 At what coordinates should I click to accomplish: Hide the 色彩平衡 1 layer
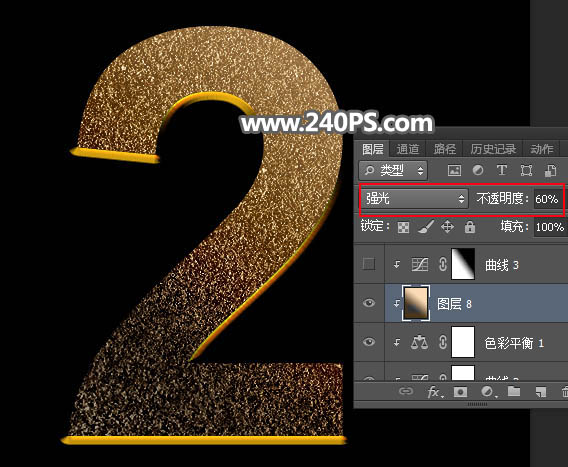(369, 342)
